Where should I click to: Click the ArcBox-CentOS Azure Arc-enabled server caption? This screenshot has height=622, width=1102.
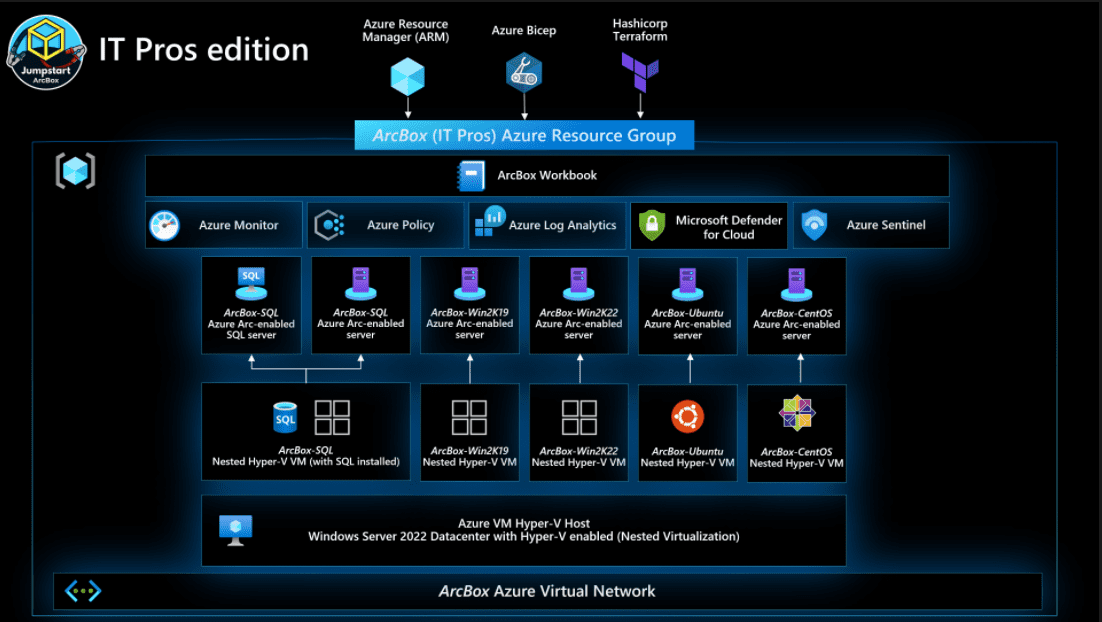pos(796,325)
